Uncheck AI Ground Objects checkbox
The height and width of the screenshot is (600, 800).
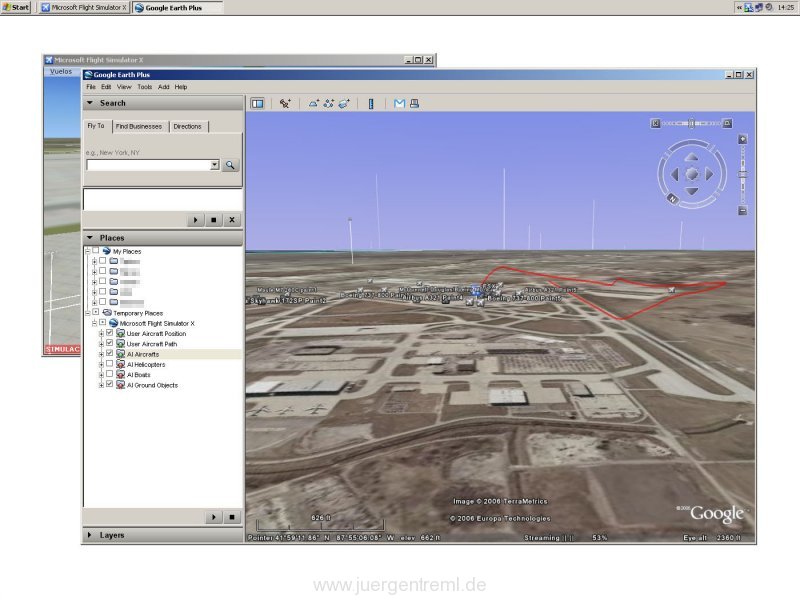[x=109, y=384]
